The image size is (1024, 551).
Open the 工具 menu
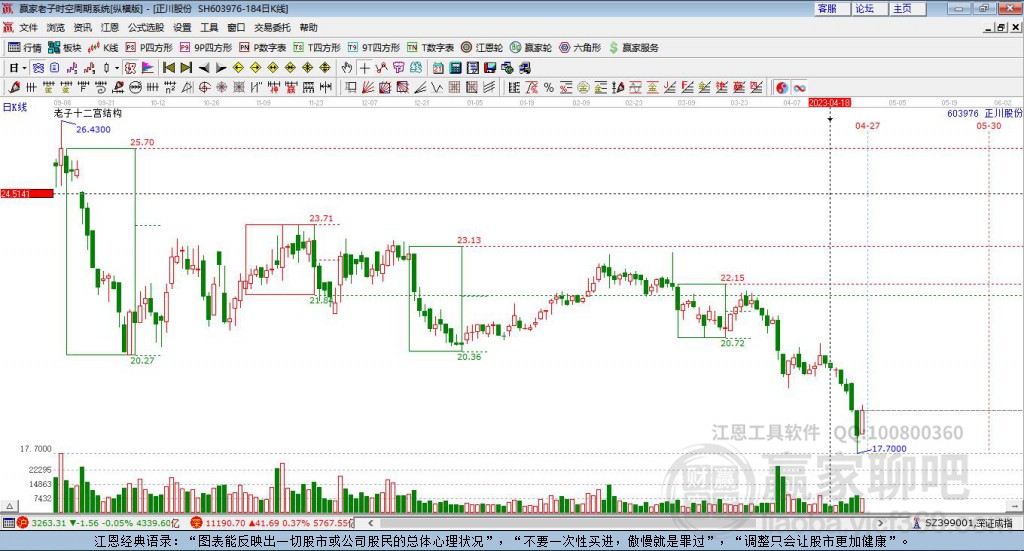coord(209,27)
